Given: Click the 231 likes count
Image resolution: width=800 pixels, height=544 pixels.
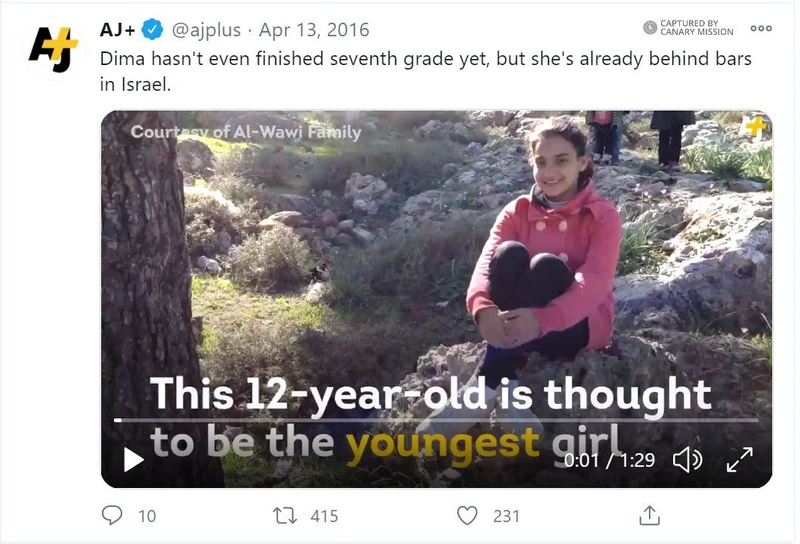Looking at the screenshot, I should pos(506,516).
